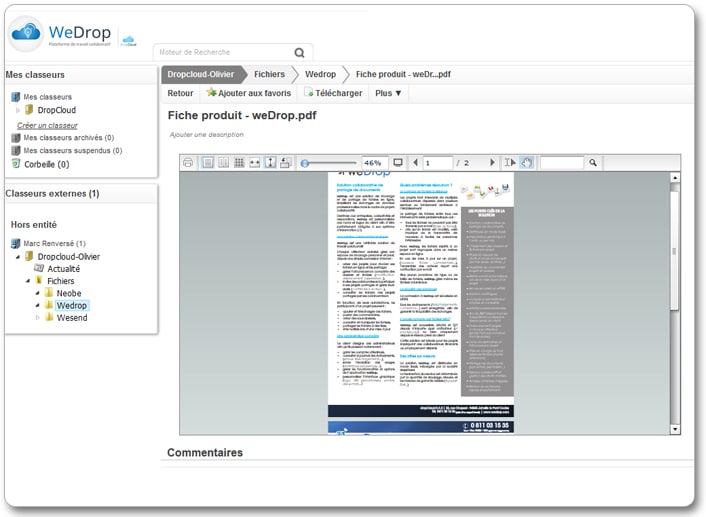Click the print icon in PDF viewer
Viewport: 706px width, 517px height.
coord(188,163)
